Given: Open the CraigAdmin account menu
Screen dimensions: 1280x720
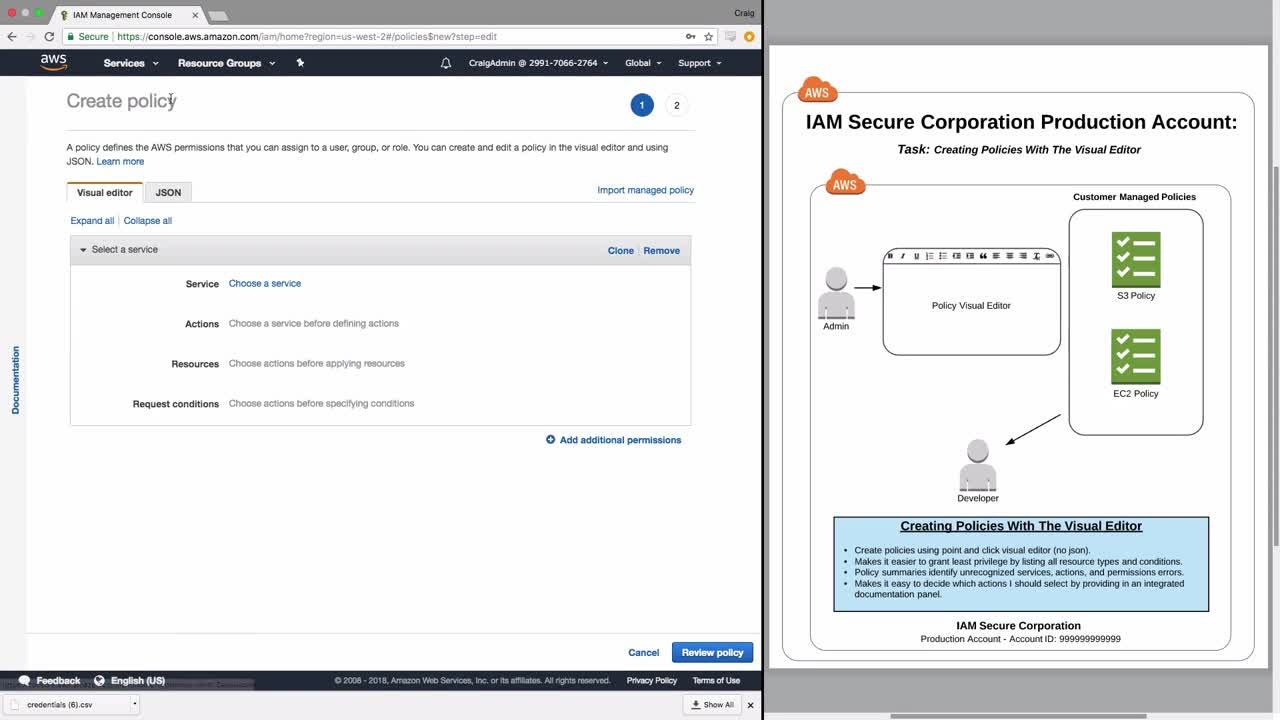Looking at the screenshot, I should (x=538, y=63).
